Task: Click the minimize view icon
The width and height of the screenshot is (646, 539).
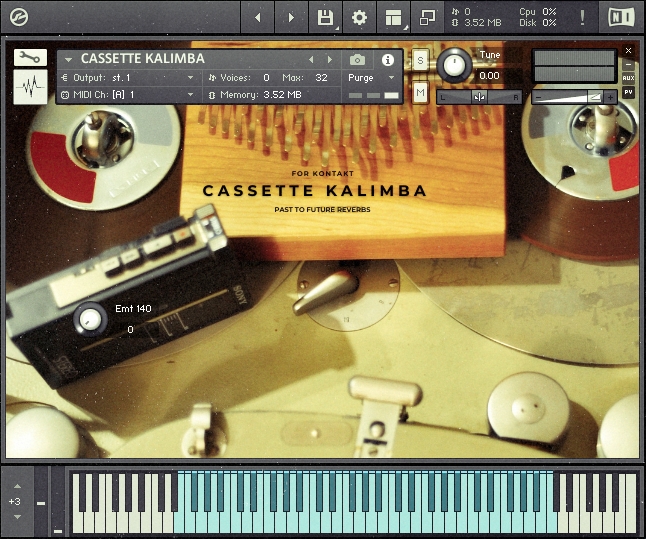Action: (x=427, y=17)
